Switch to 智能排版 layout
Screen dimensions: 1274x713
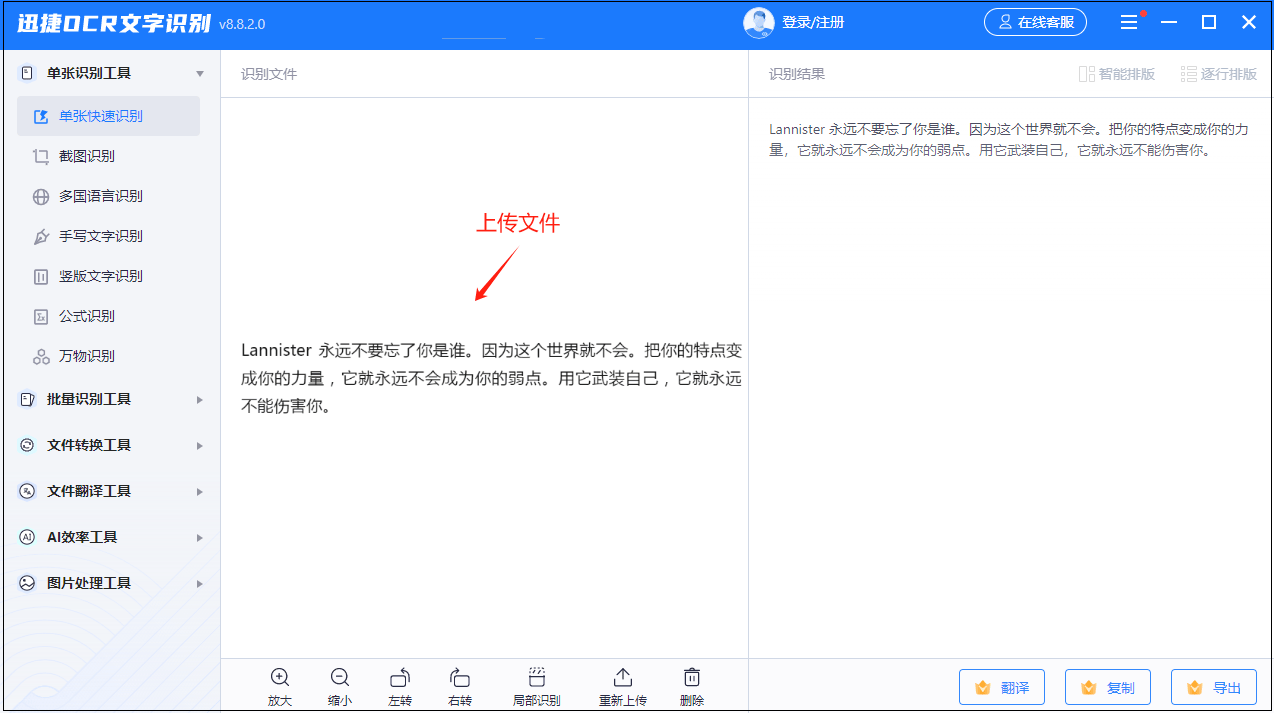tap(1117, 74)
